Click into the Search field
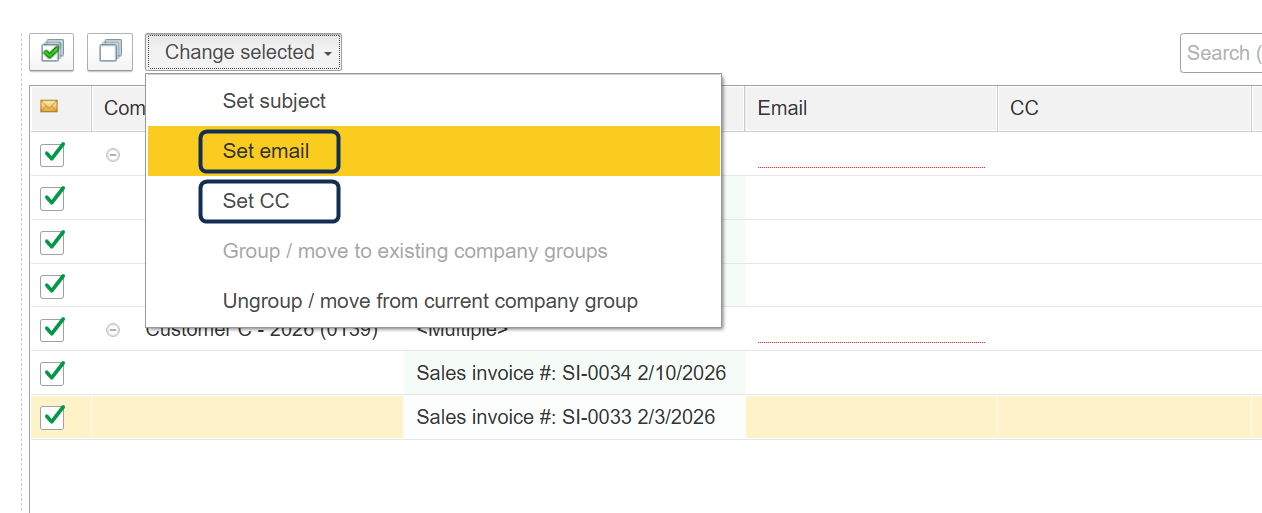The width and height of the screenshot is (1262, 513). [1220, 53]
